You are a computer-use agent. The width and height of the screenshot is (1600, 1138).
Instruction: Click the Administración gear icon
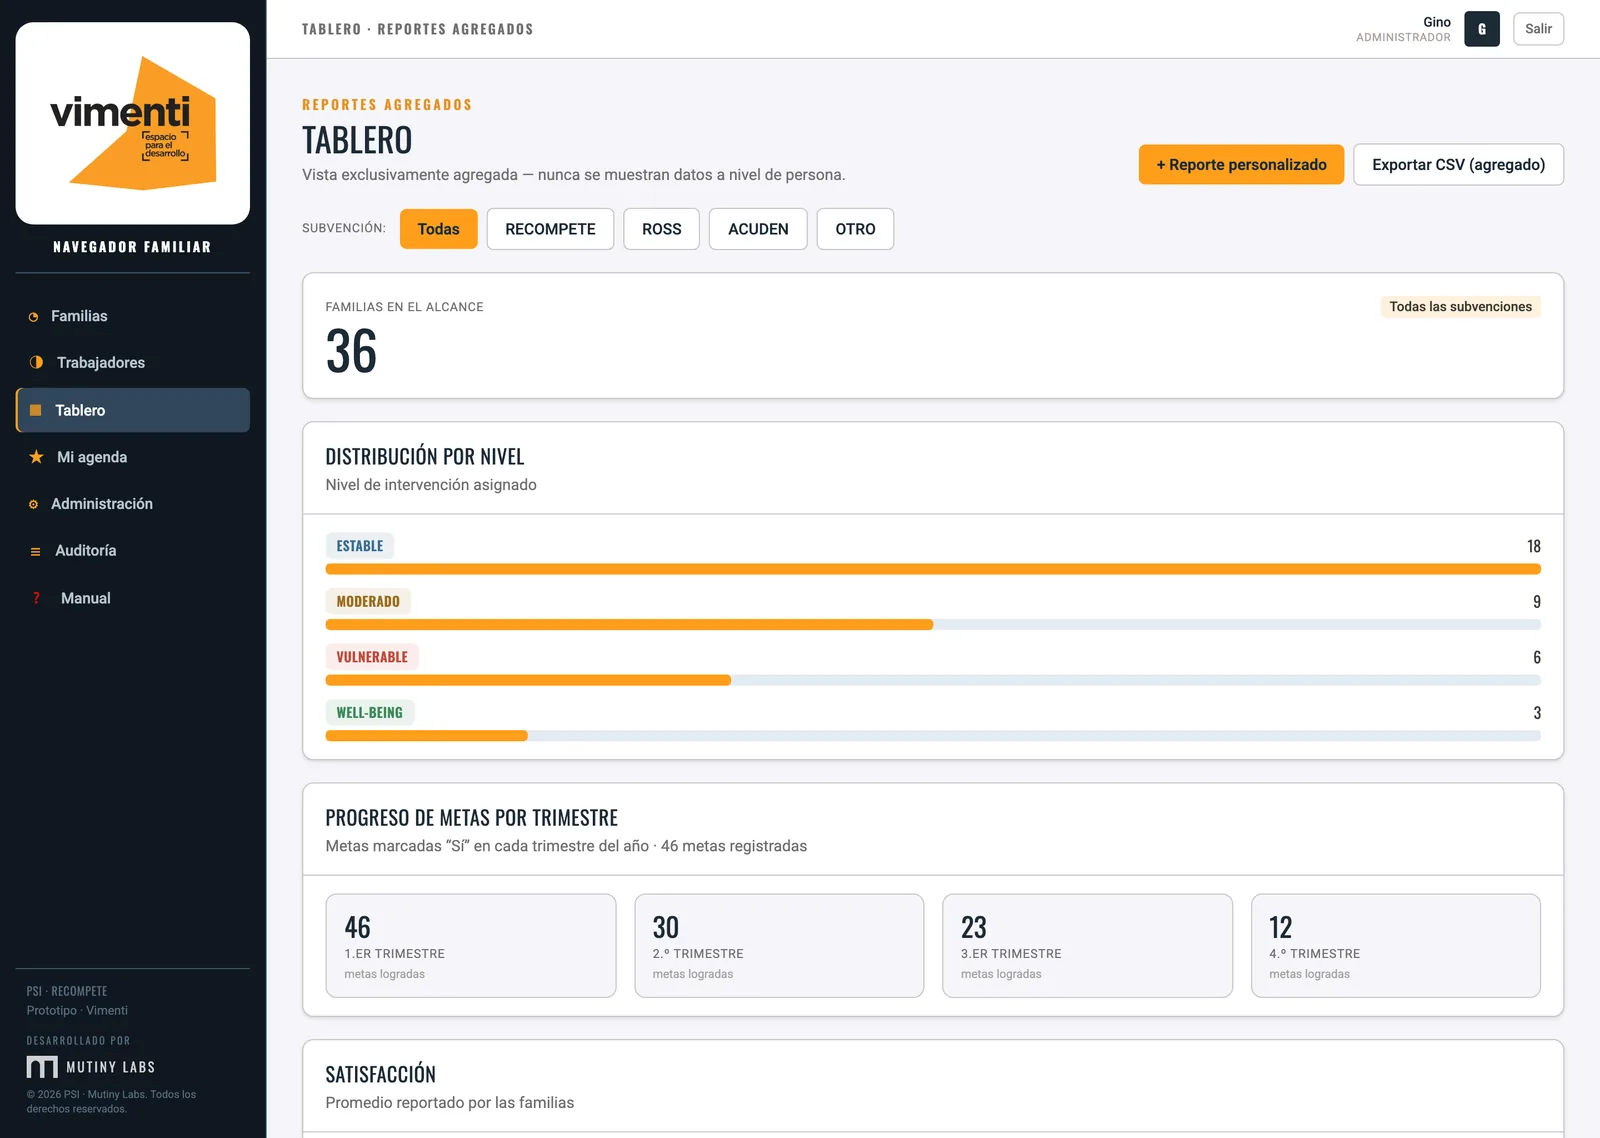[x=34, y=504]
